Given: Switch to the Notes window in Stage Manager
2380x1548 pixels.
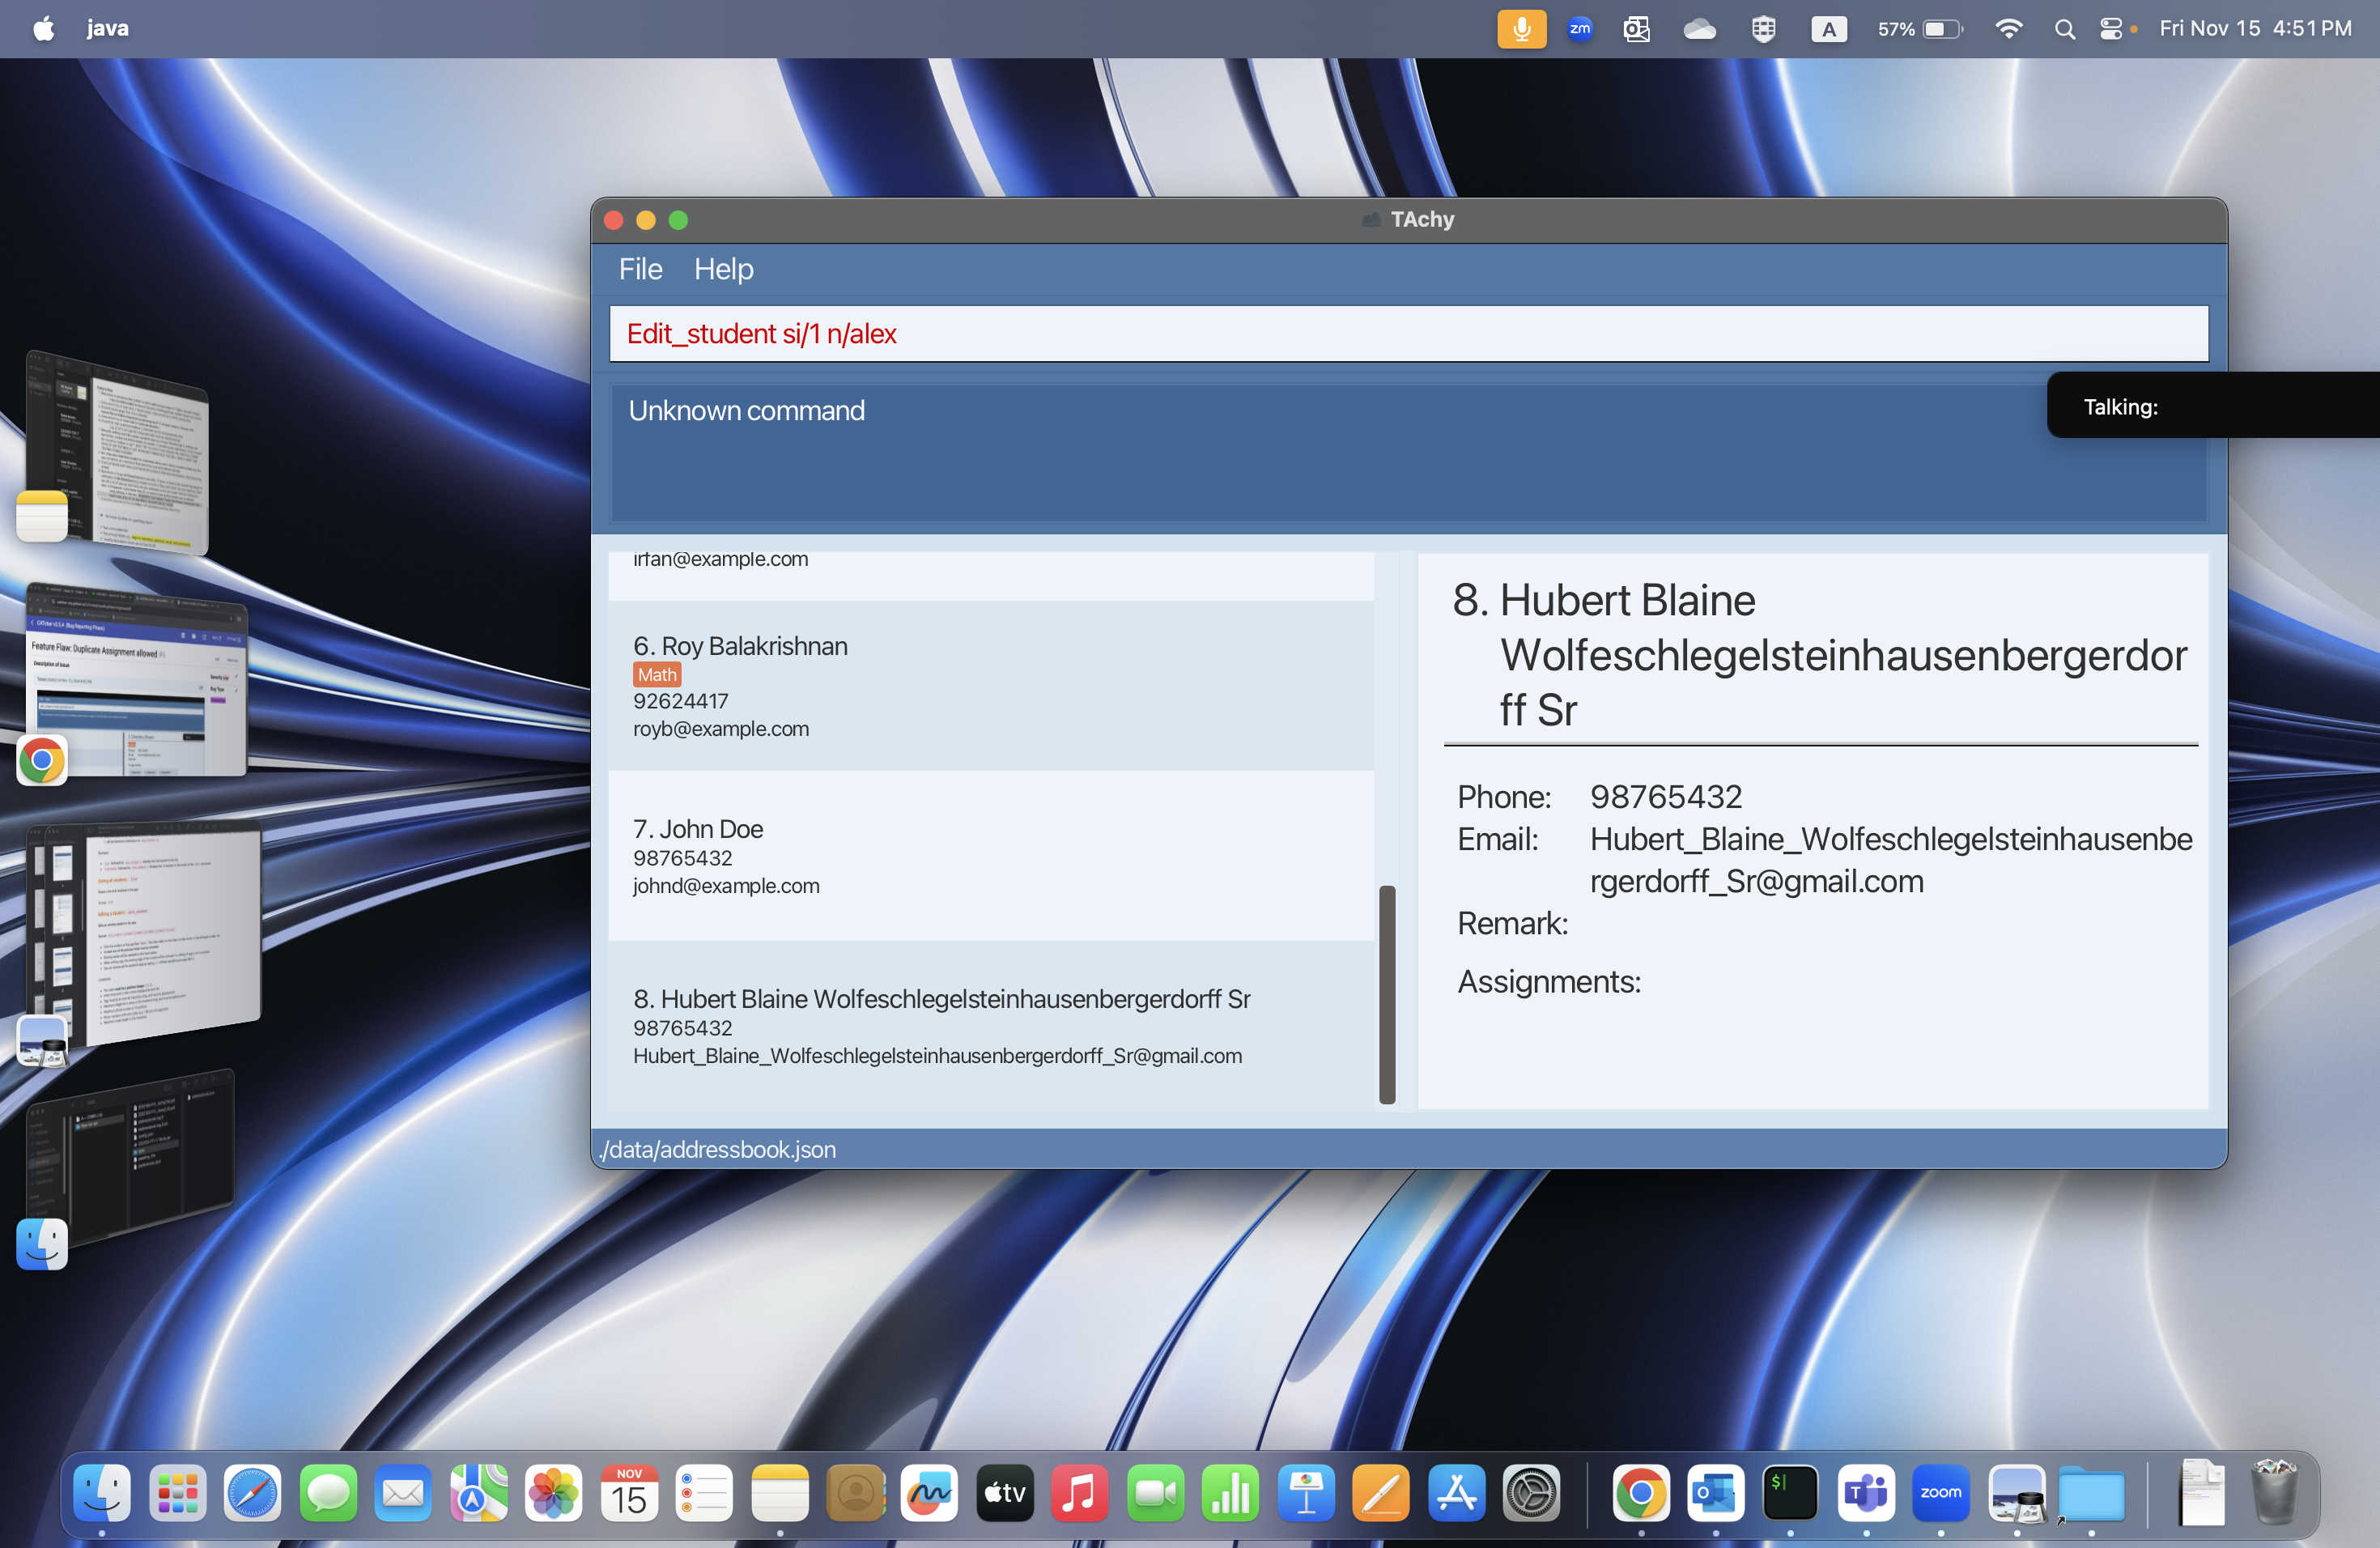Looking at the screenshot, I should pos(117,452).
